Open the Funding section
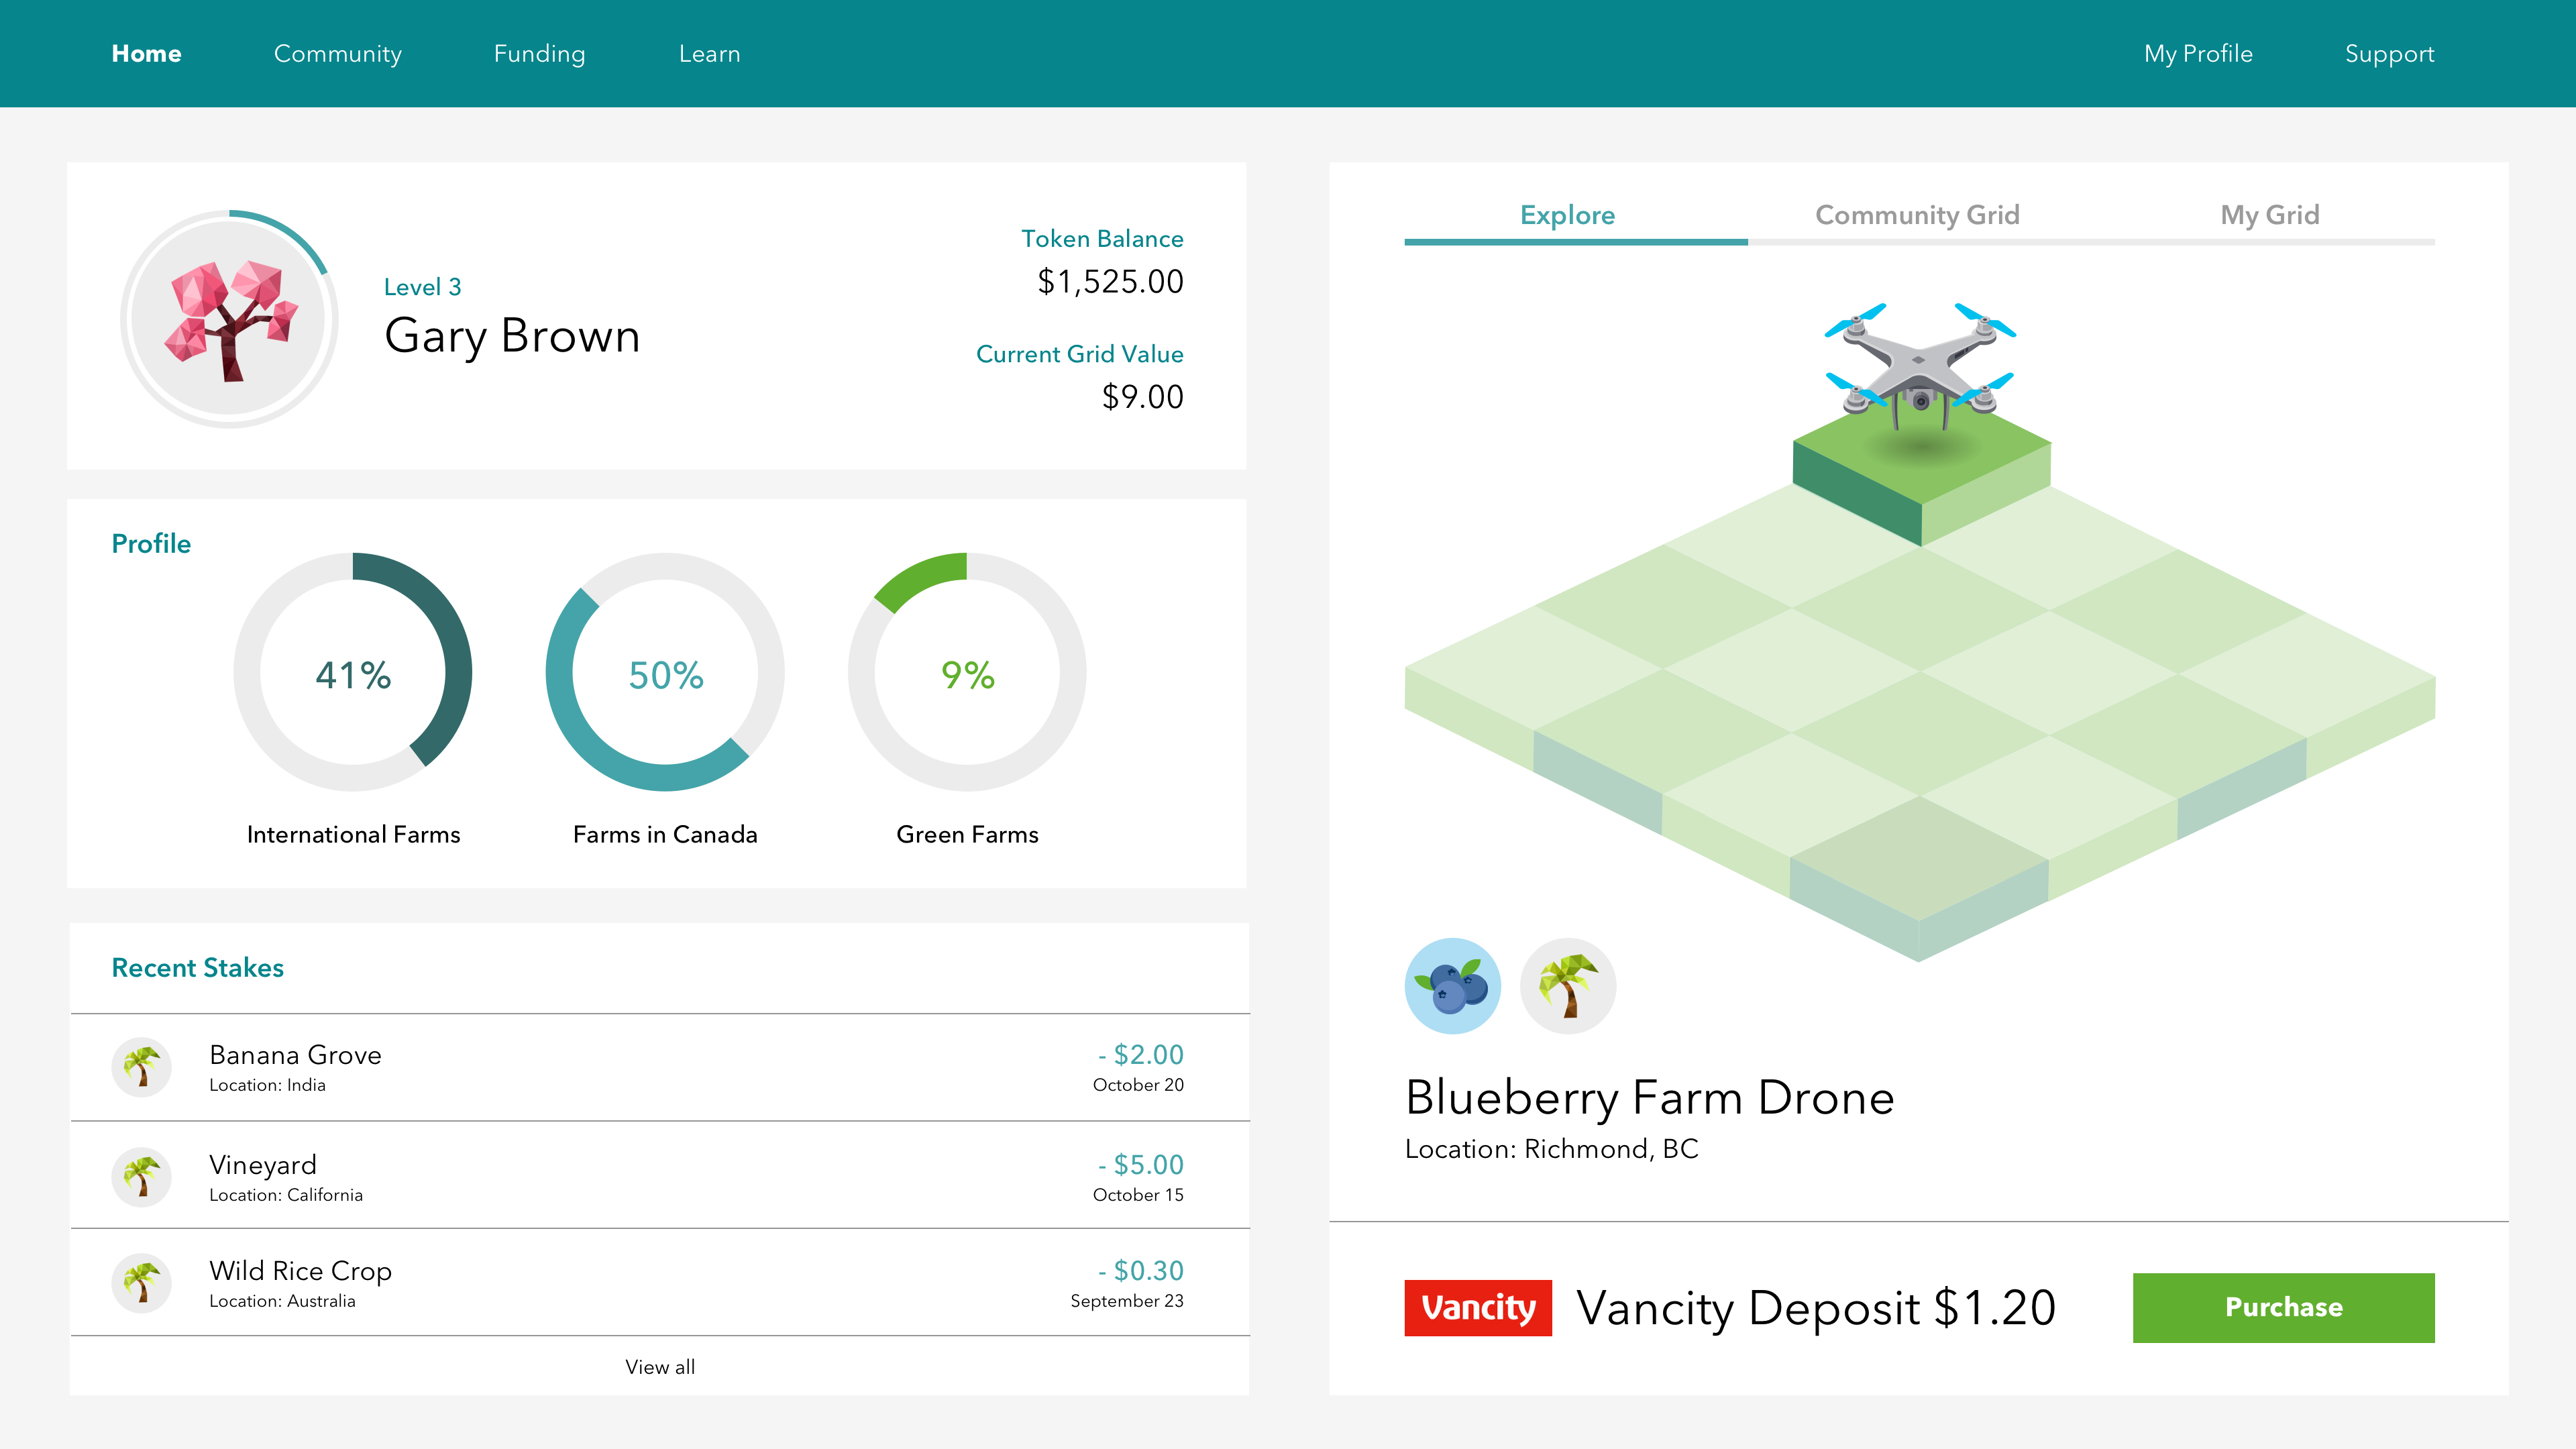The width and height of the screenshot is (2576, 1449). [x=540, y=54]
